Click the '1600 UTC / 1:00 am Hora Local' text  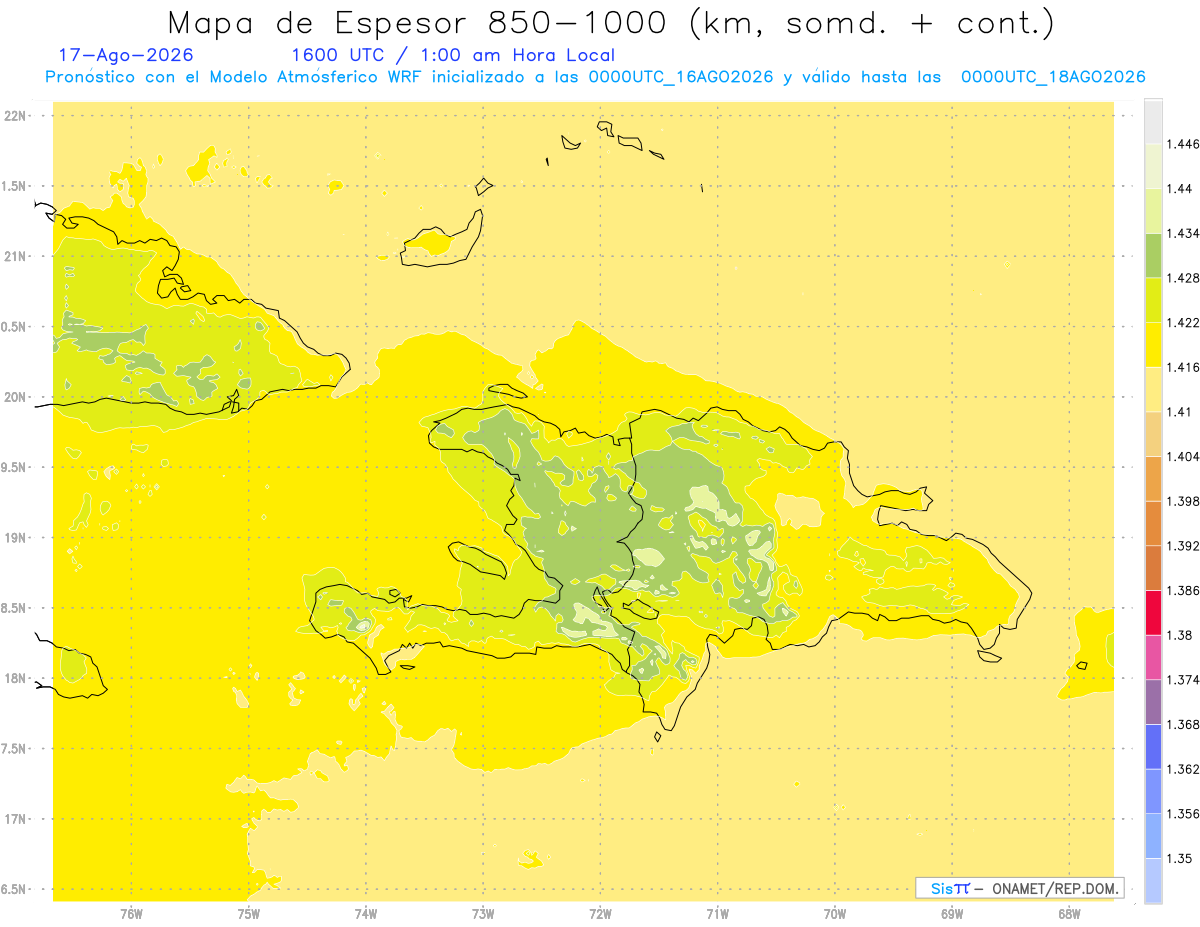[452, 55]
